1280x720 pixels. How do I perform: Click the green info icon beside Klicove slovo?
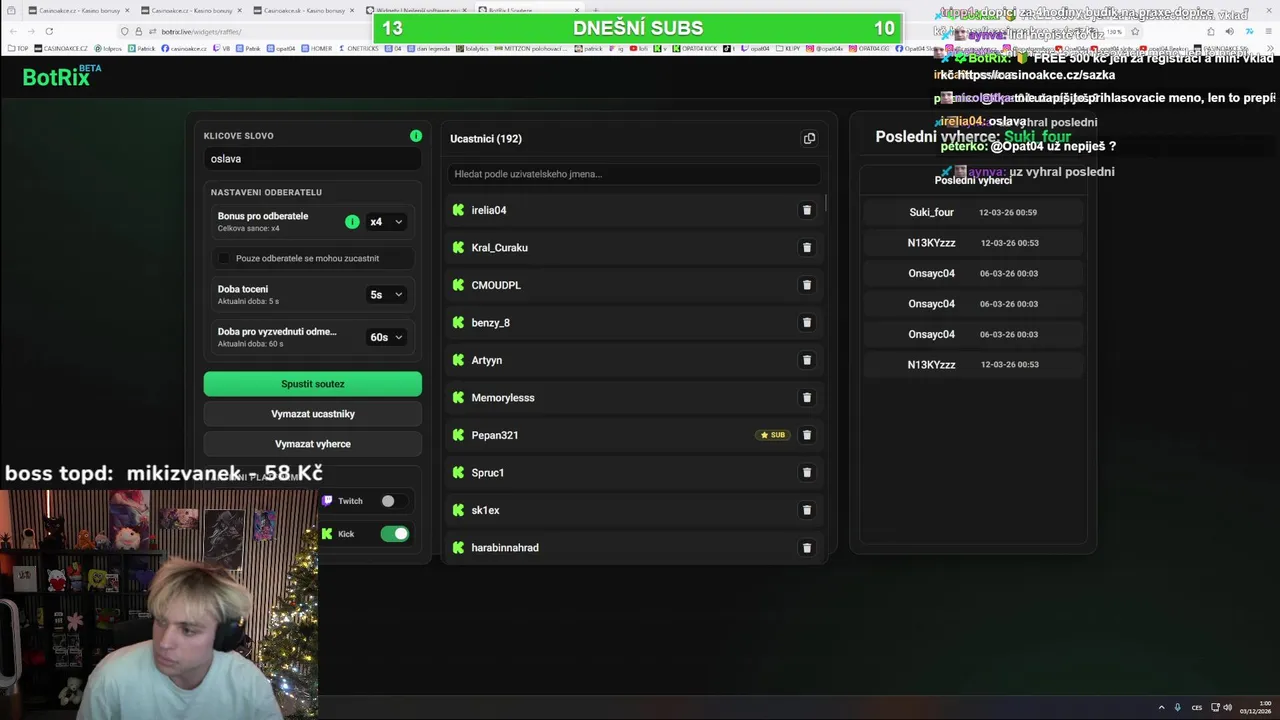tap(416, 136)
